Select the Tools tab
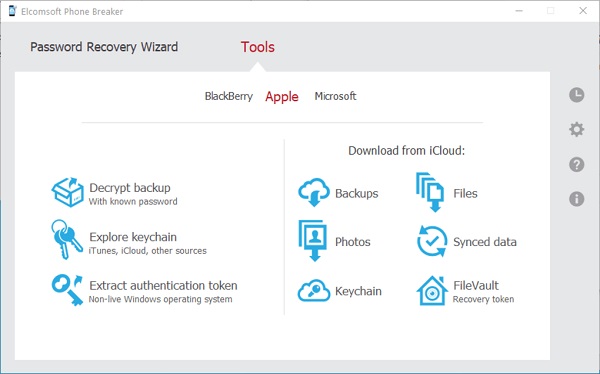The height and width of the screenshot is (374, 600). [258, 47]
